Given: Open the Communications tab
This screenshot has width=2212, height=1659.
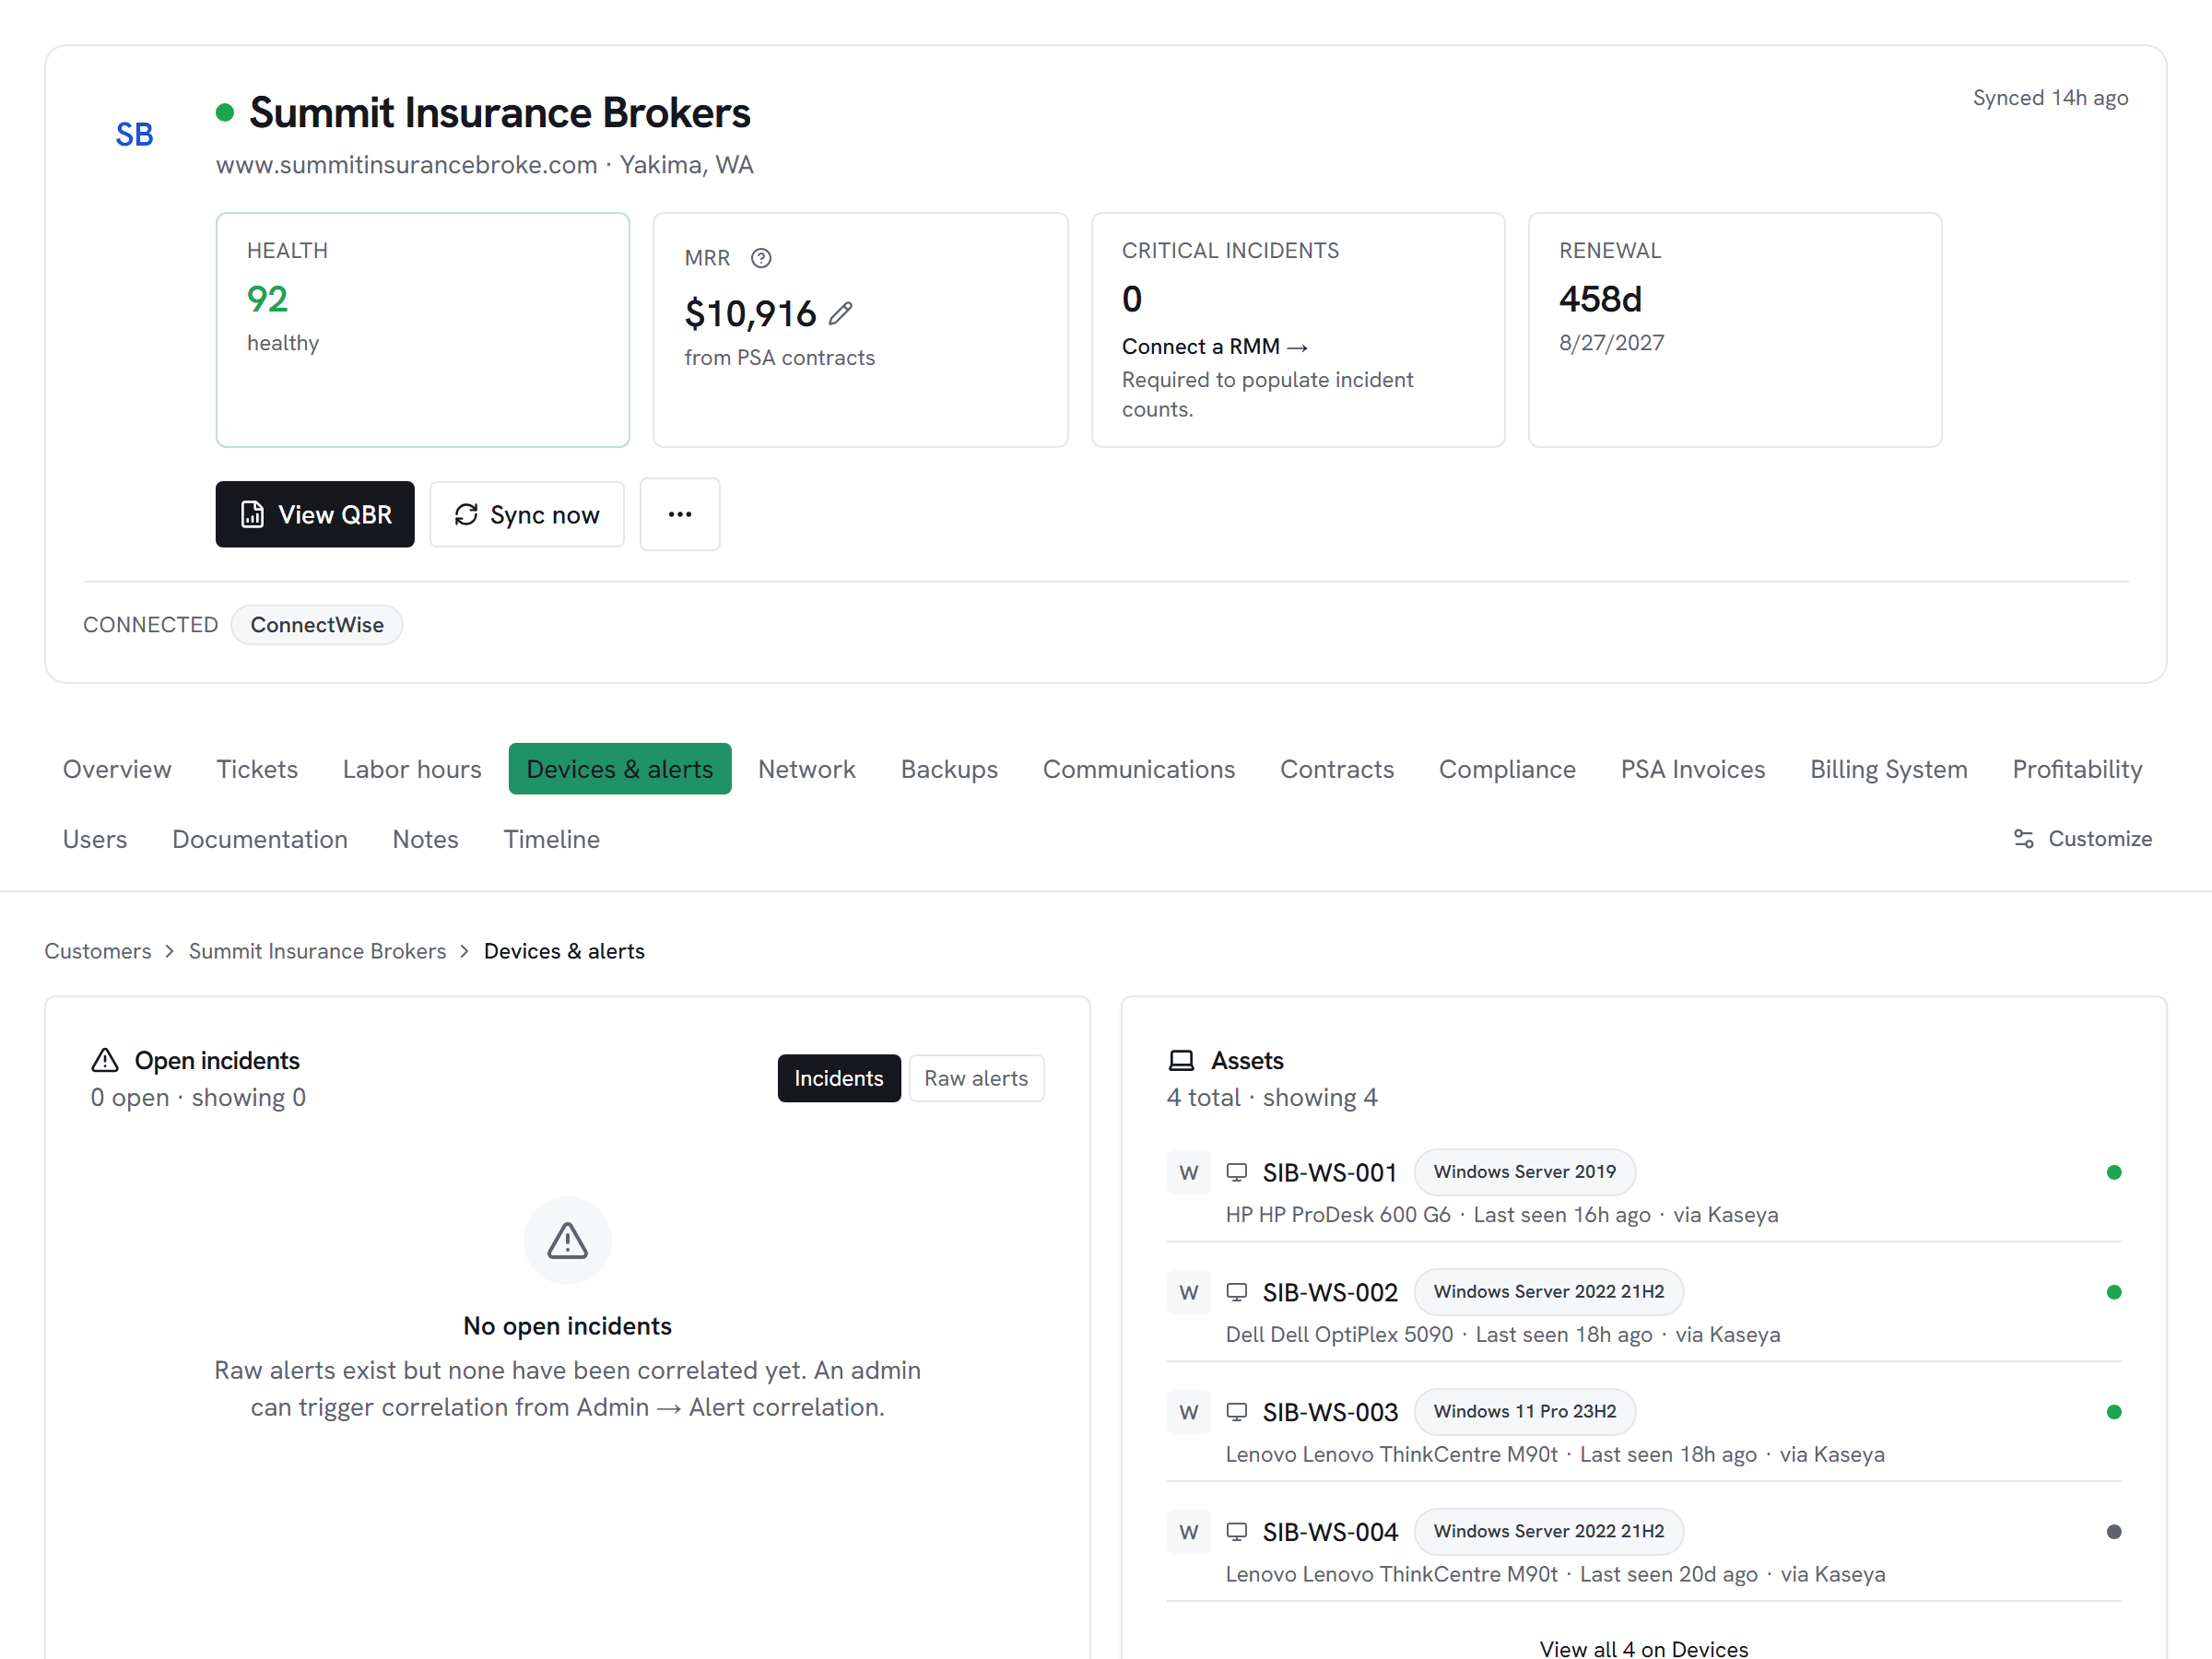Looking at the screenshot, I should [x=1139, y=769].
